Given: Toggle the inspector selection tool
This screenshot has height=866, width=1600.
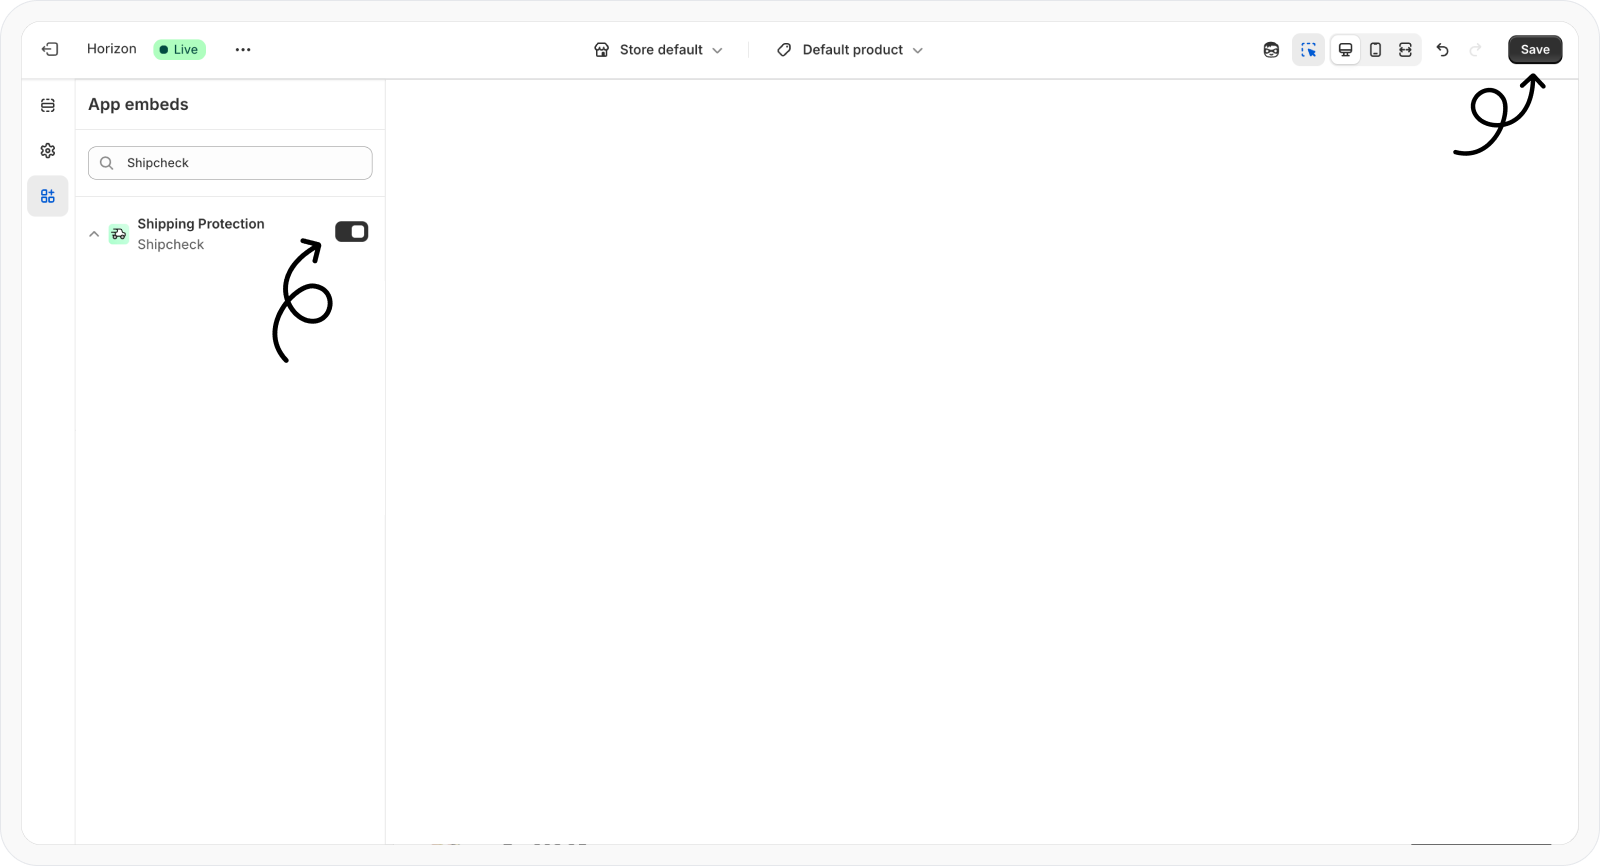Looking at the screenshot, I should click(x=1308, y=50).
